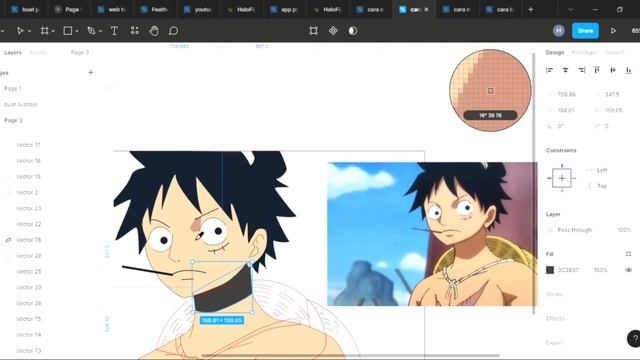This screenshot has width=640, height=360.
Task: Click the Fill styles four-dot icon
Action: tap(629, 254)
